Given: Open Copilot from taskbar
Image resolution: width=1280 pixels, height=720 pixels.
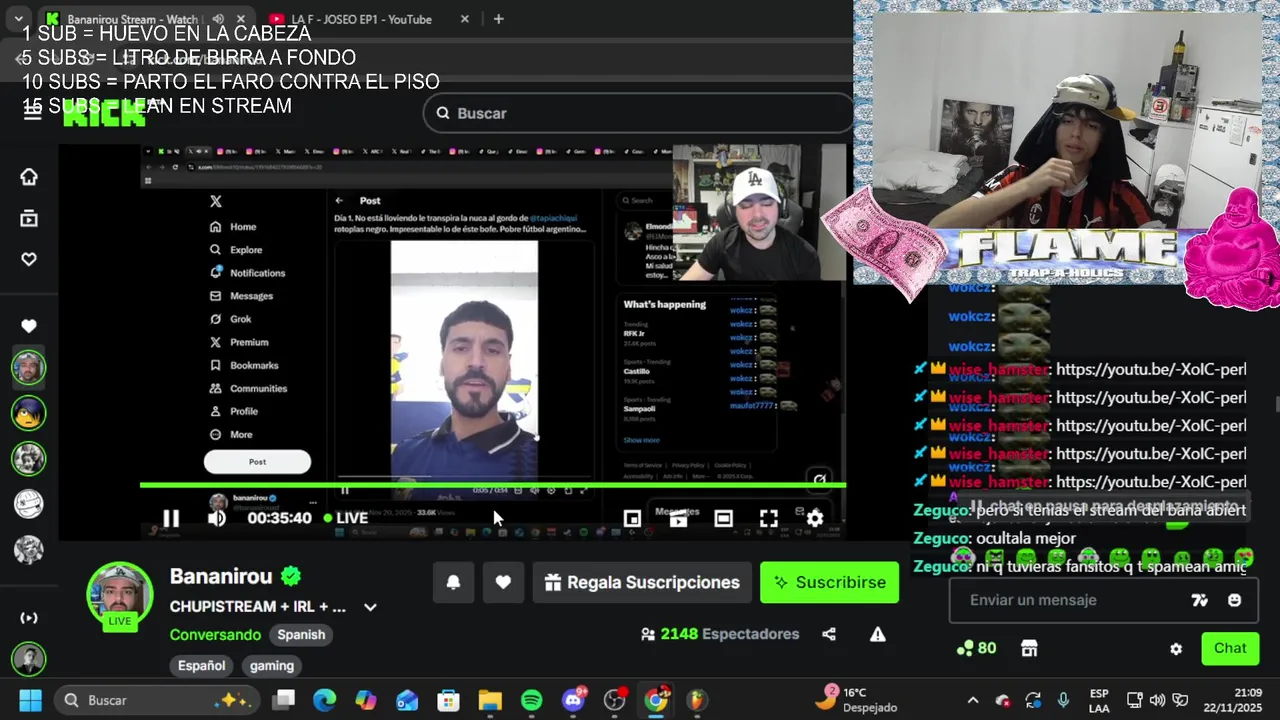Looking at the screenshot, I should 366,700.
